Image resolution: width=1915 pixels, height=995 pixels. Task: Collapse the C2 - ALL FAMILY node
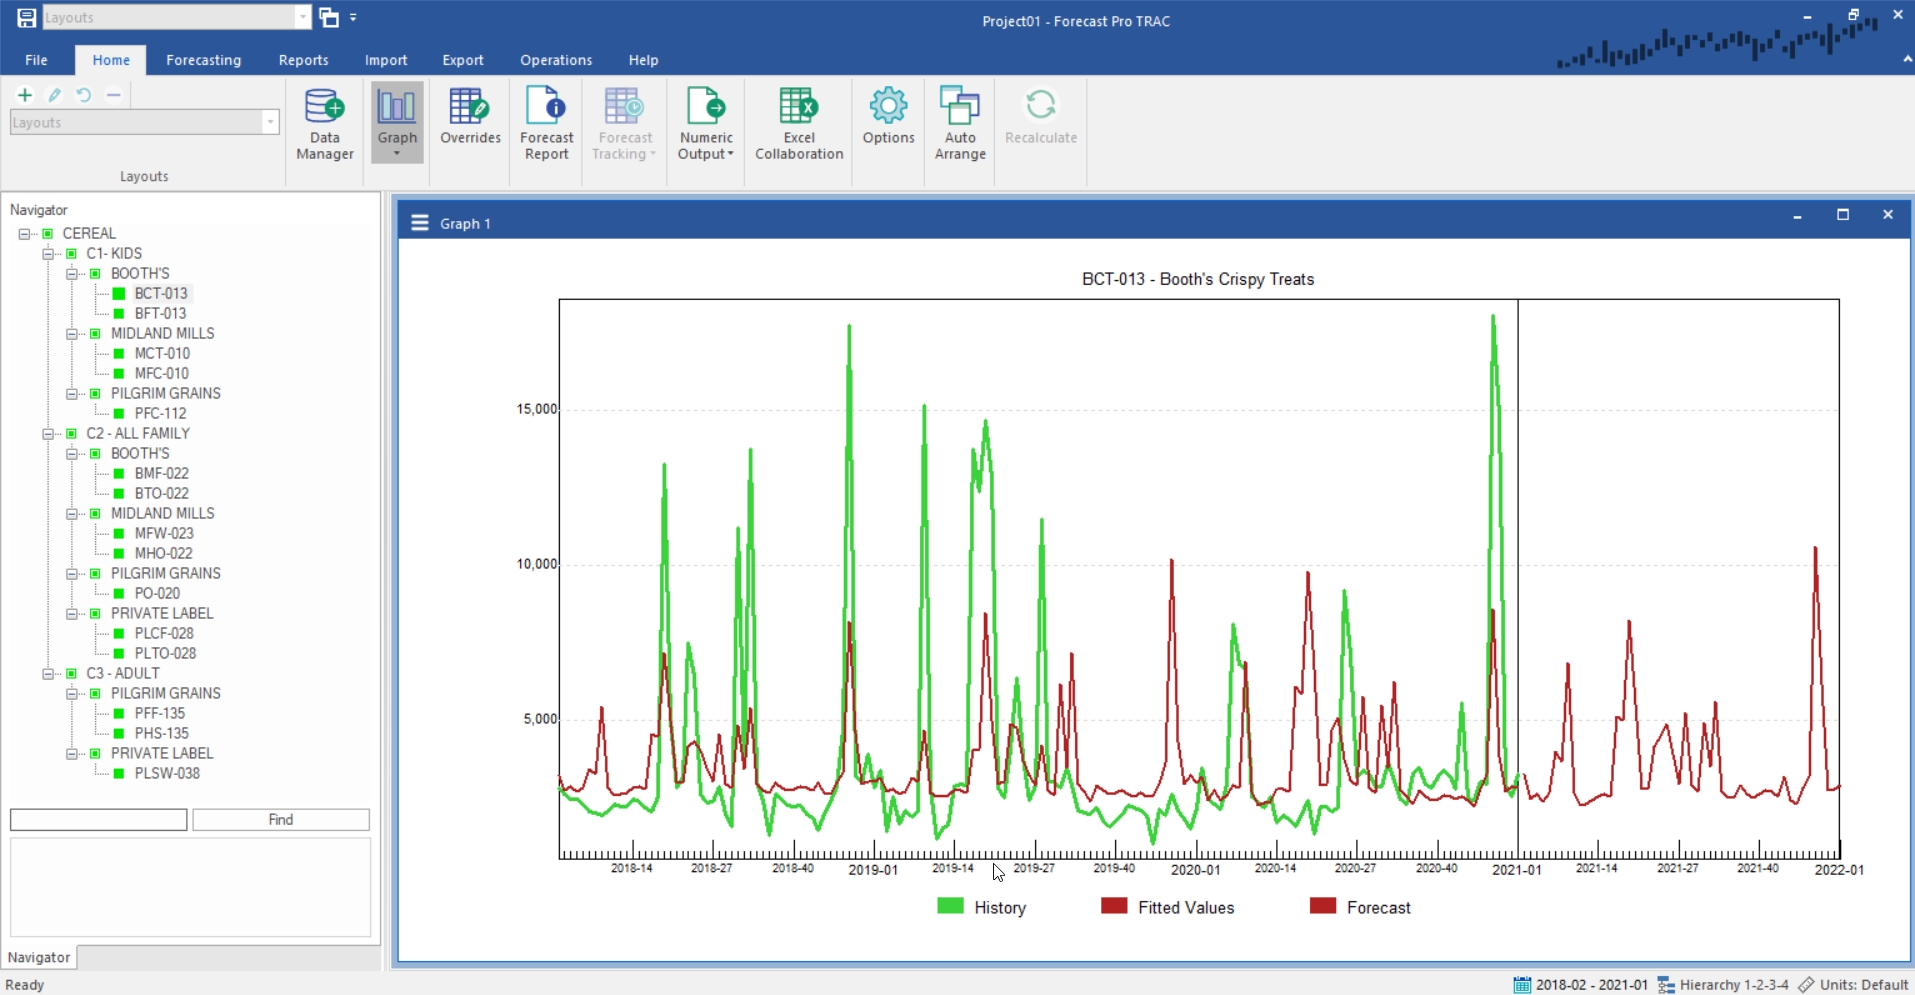point(48,434)
